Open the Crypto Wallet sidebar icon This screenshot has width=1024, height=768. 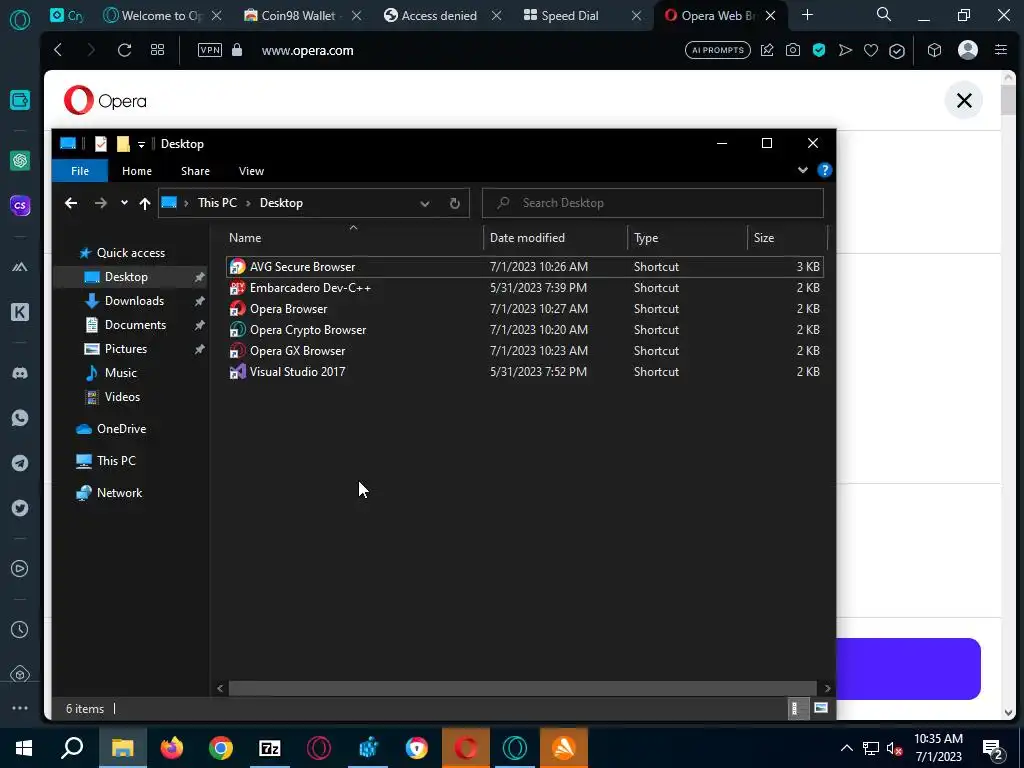[x=20, y=100]
